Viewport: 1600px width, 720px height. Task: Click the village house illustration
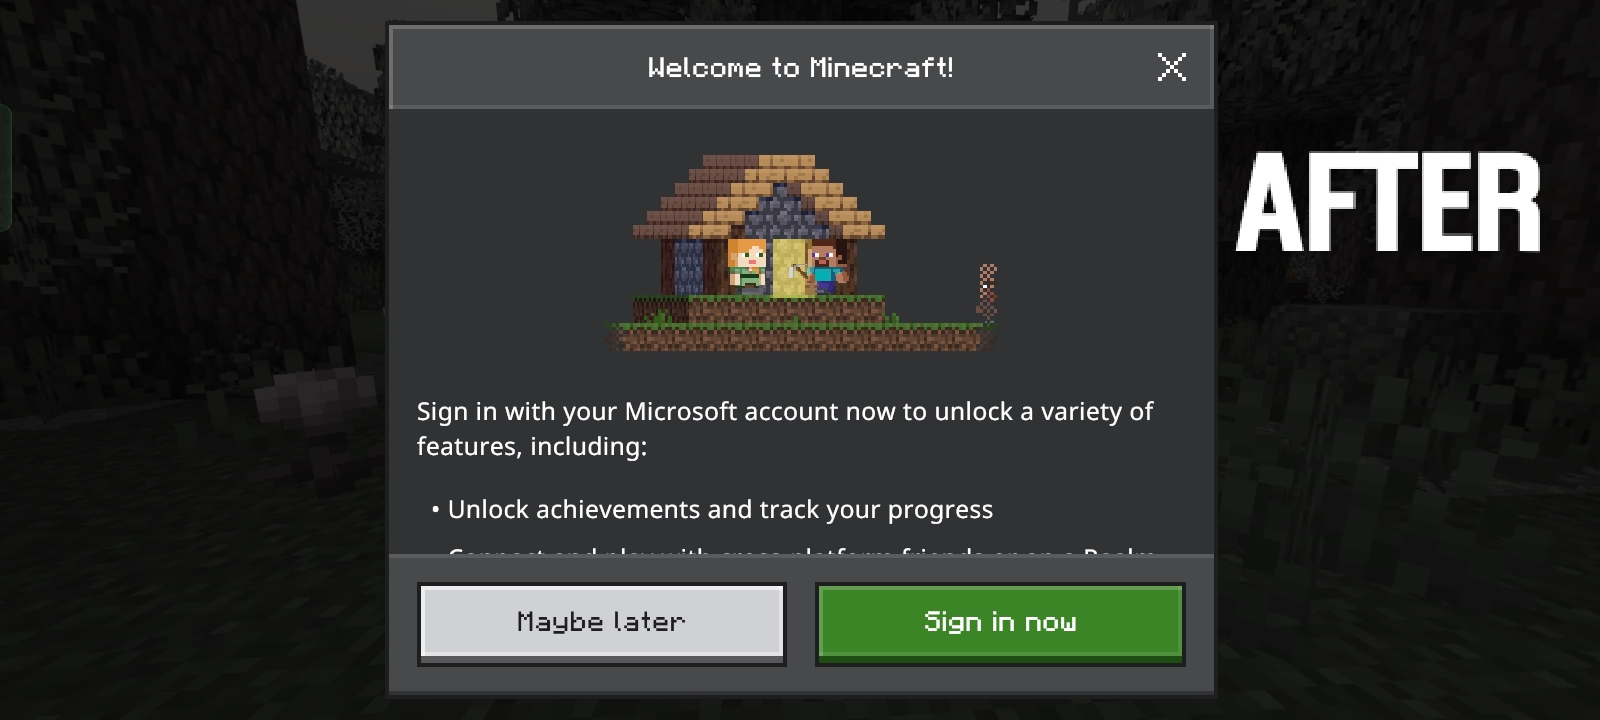point(802,252)
